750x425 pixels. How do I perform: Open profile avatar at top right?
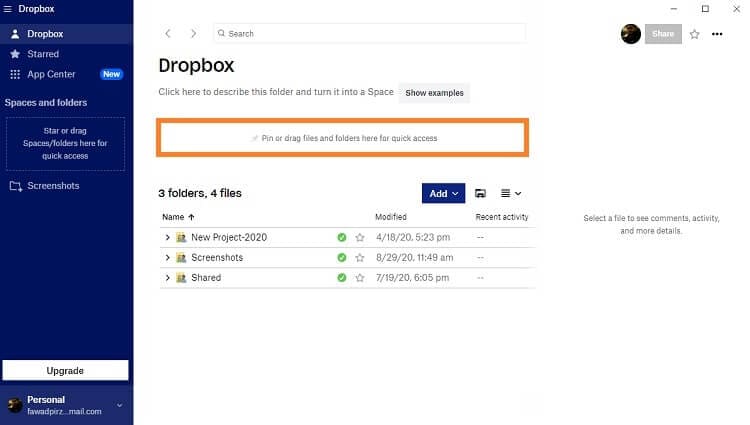click(630, 34)
